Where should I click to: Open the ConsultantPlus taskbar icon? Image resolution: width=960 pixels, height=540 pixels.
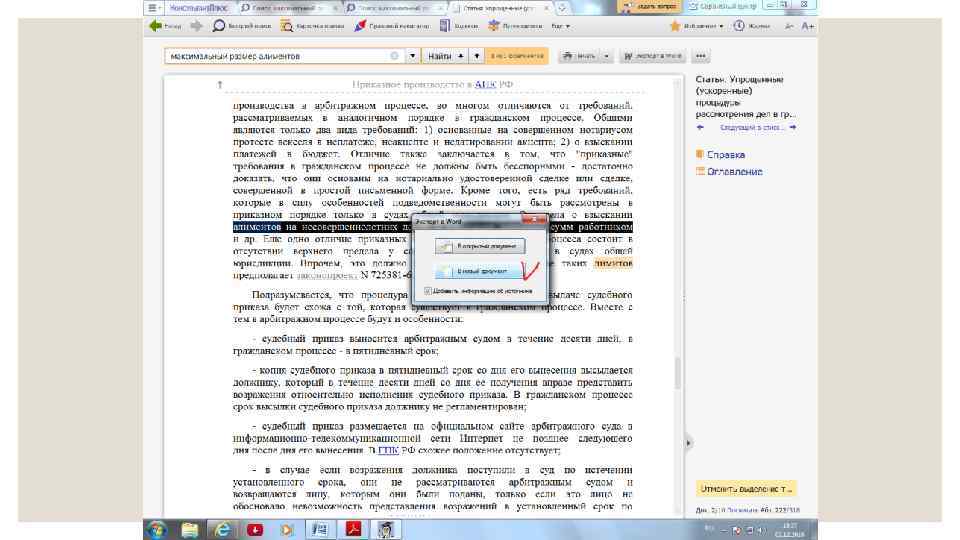coord(385,530)
